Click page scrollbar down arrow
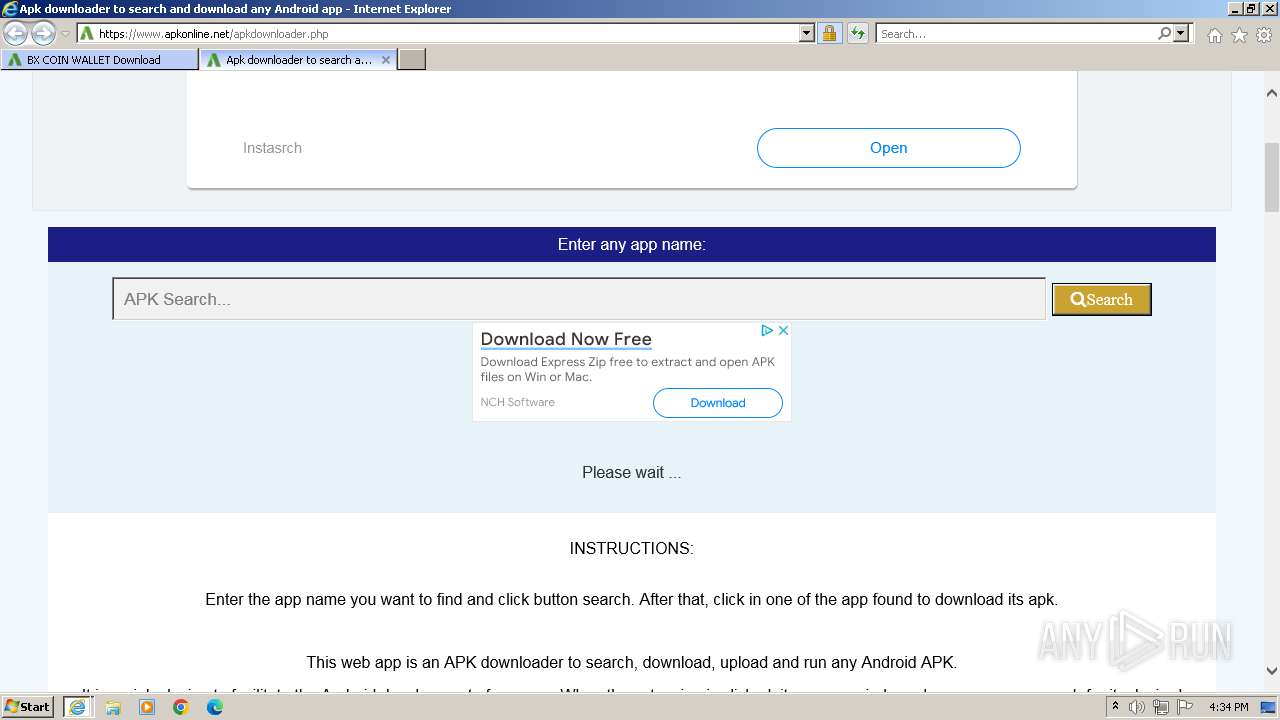1280x720 pixels. coord(1272,671)
